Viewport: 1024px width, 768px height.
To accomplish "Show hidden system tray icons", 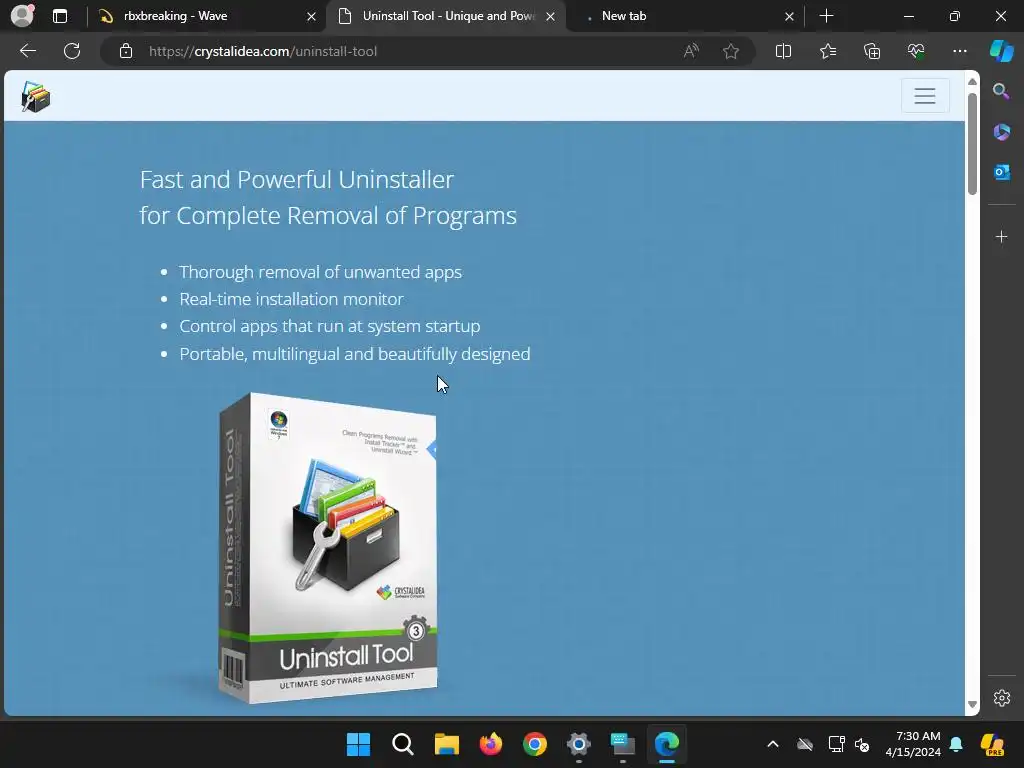I will tap(773, 744).
